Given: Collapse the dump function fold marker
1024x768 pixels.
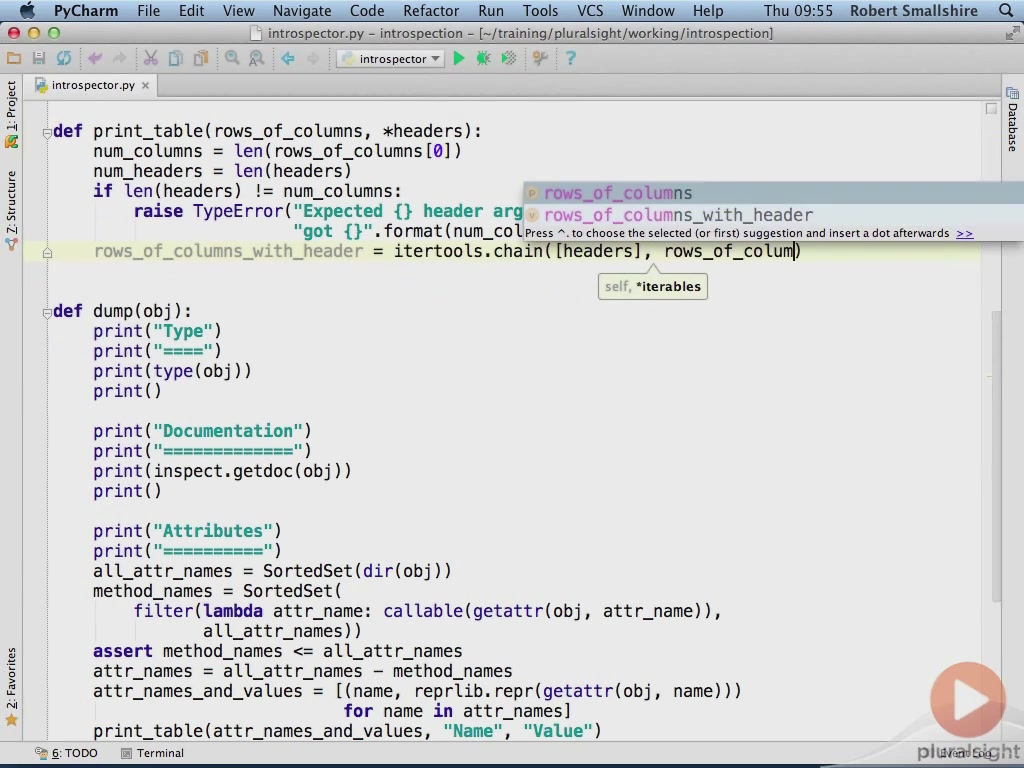Looking at the screenshot, I should [47, 311].
